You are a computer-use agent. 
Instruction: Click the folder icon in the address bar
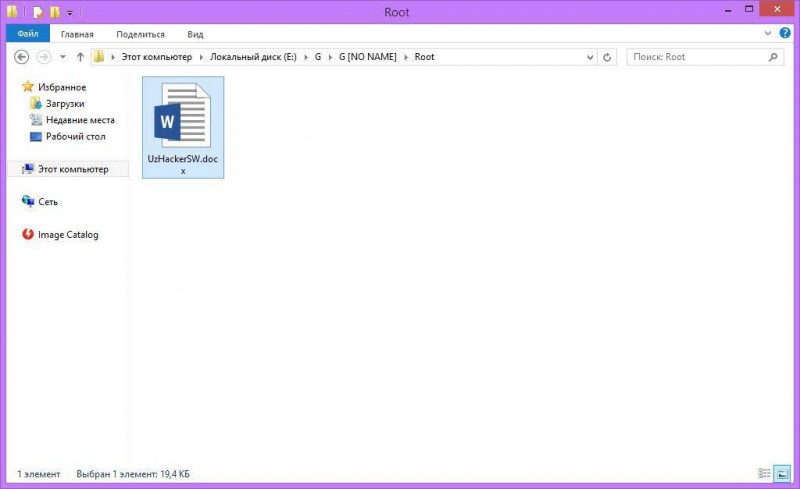pyautogui.click(x=99, y=57)
